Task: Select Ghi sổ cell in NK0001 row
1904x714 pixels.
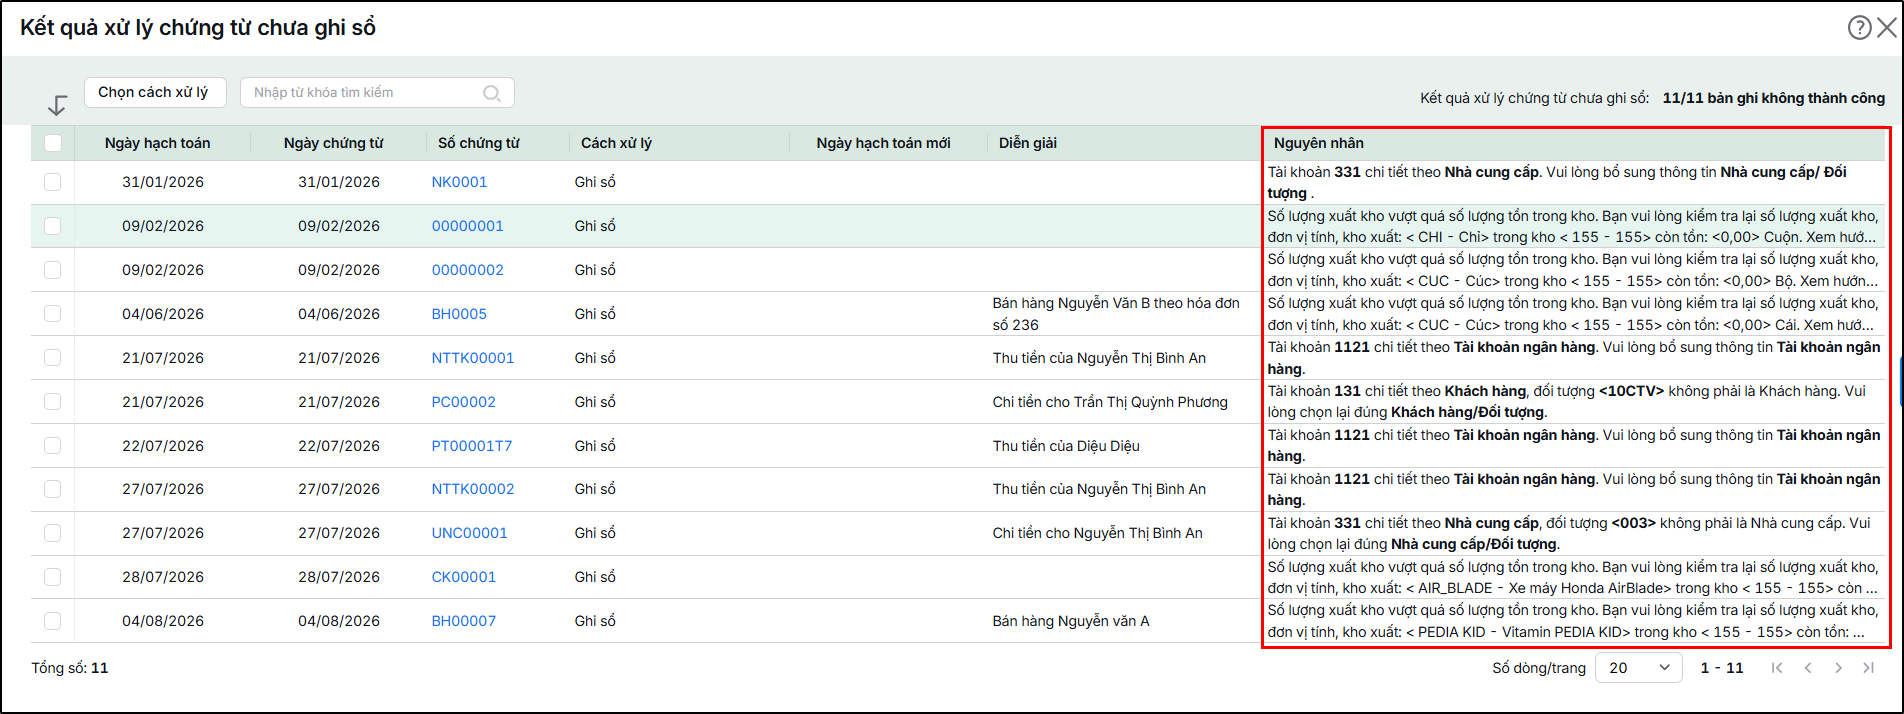Action: [x=595, y=182]
